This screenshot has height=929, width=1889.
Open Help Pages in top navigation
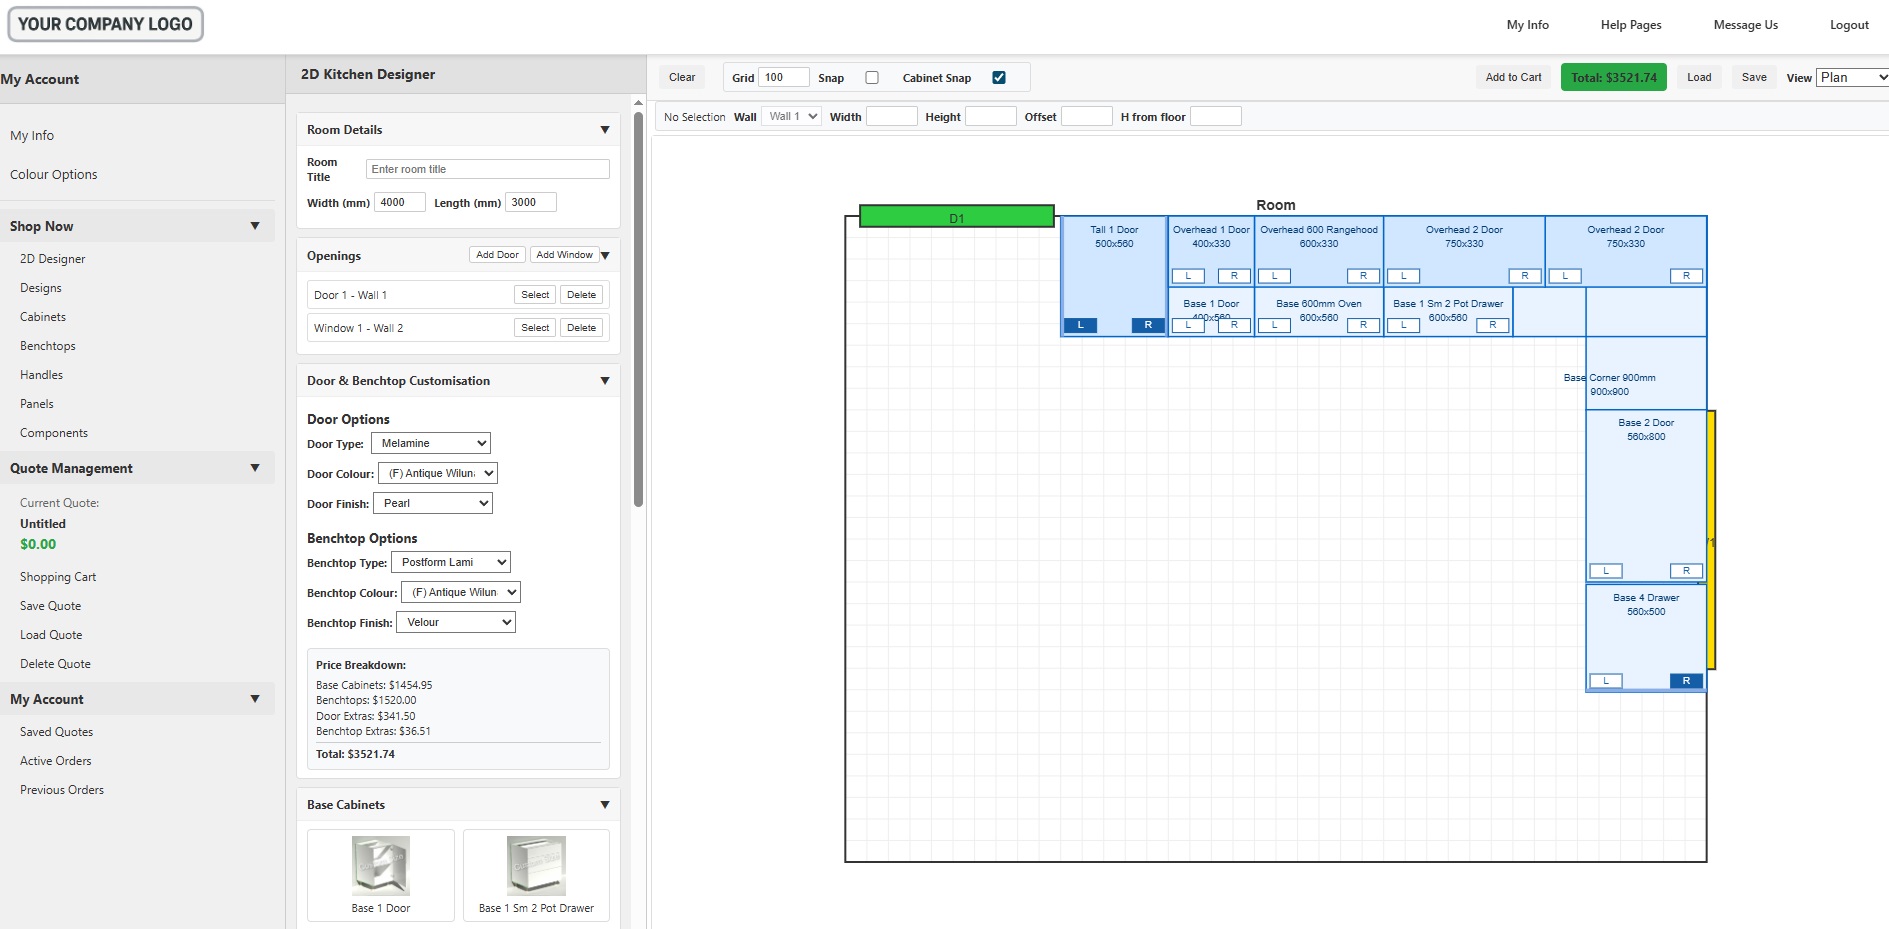click(1630, 25)
